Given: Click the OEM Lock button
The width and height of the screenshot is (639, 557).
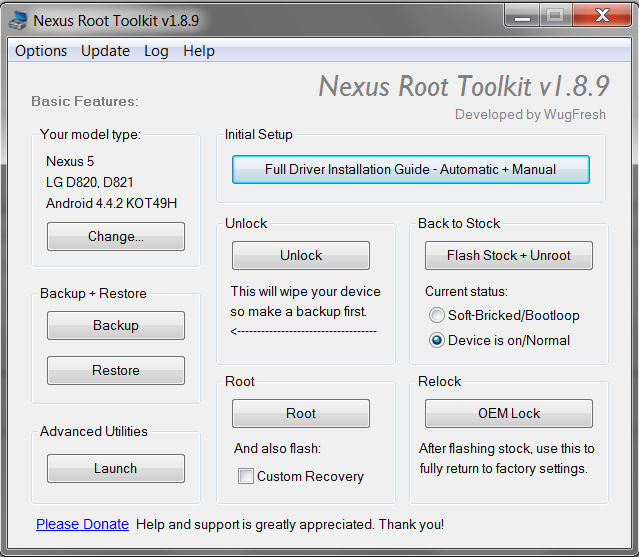Looking at the screenshot, I should click(508, 414).
